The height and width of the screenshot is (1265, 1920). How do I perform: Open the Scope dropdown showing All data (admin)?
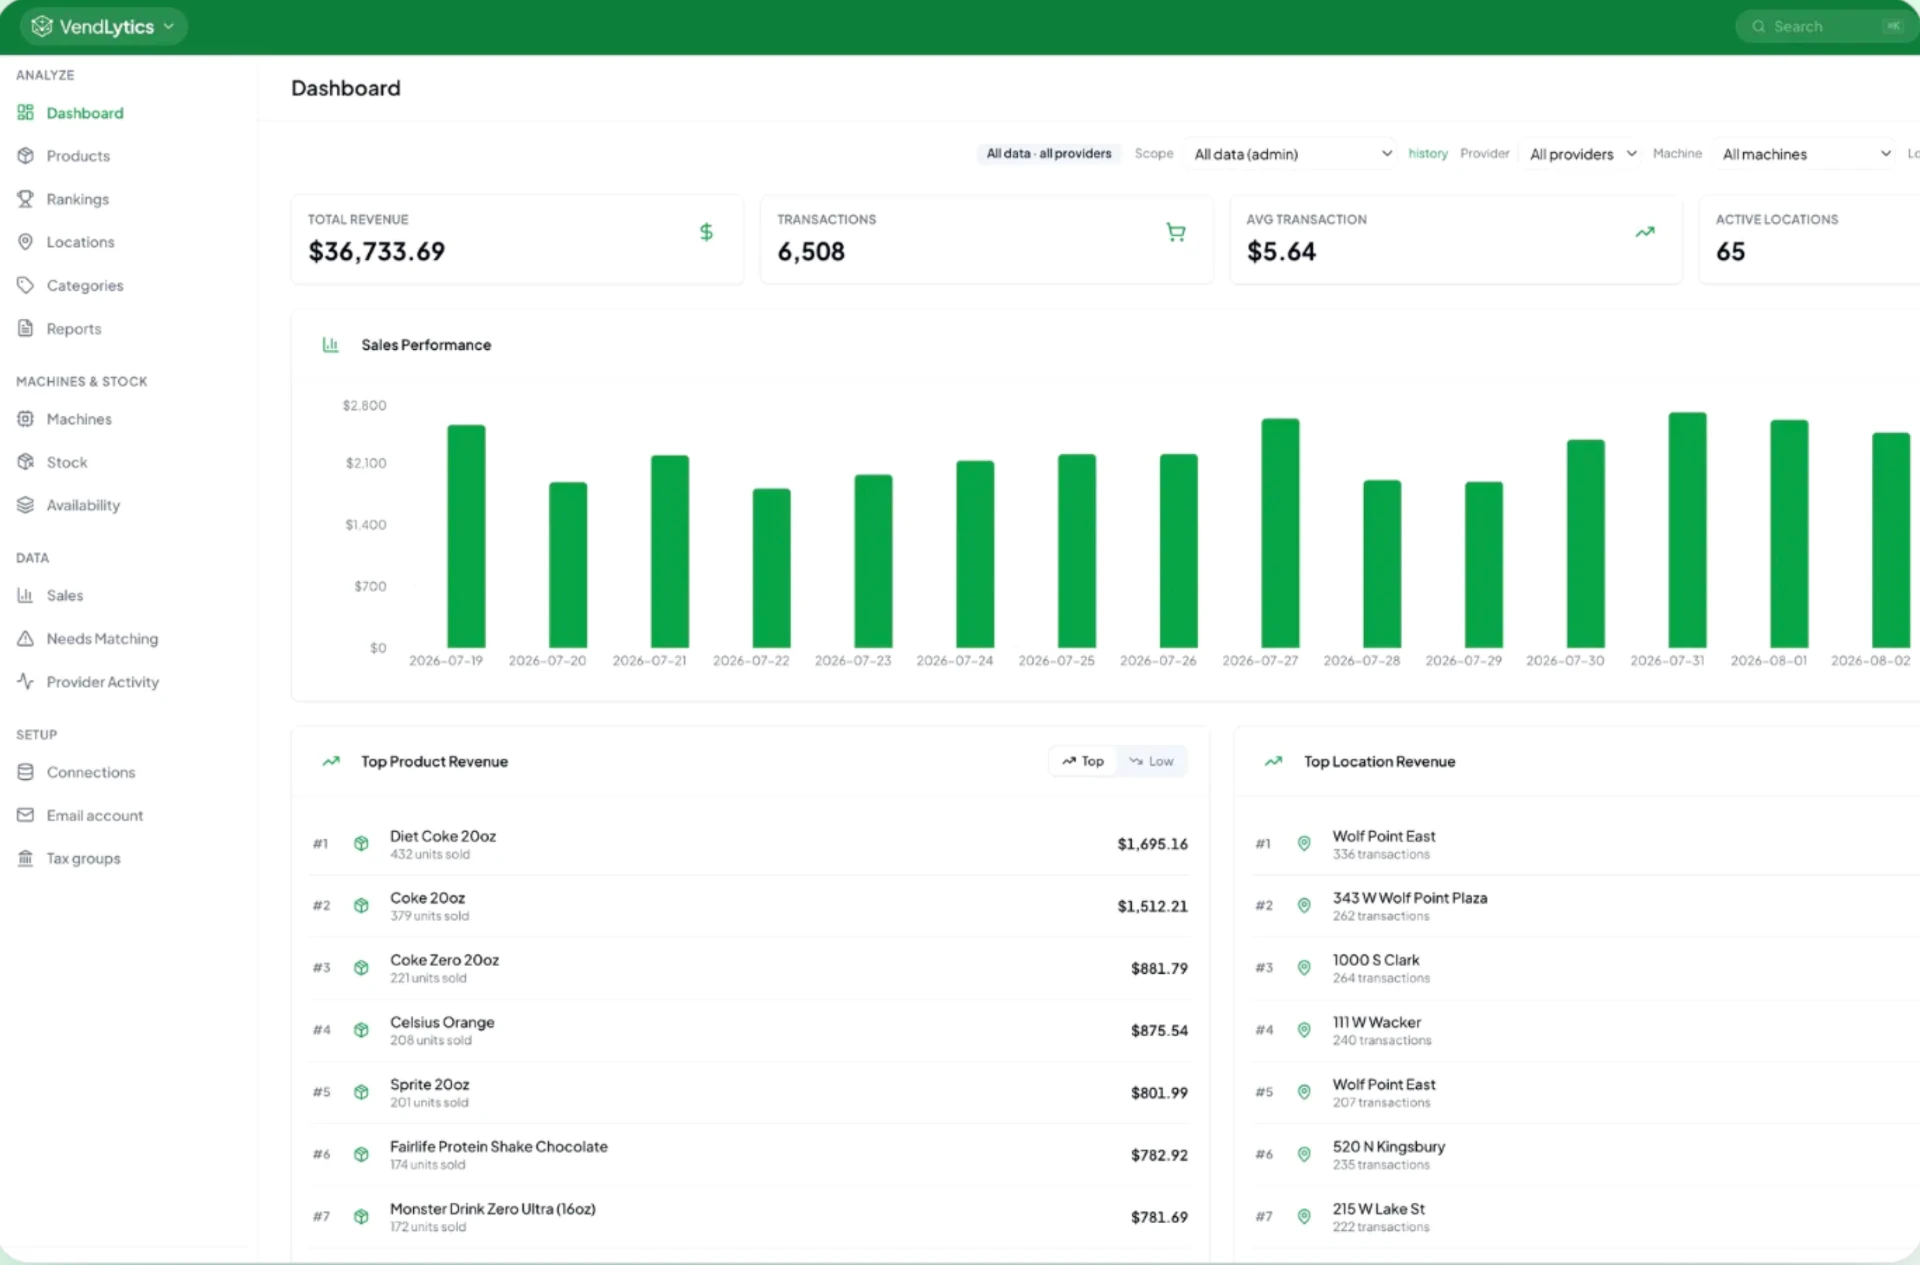pos(1291,154)
